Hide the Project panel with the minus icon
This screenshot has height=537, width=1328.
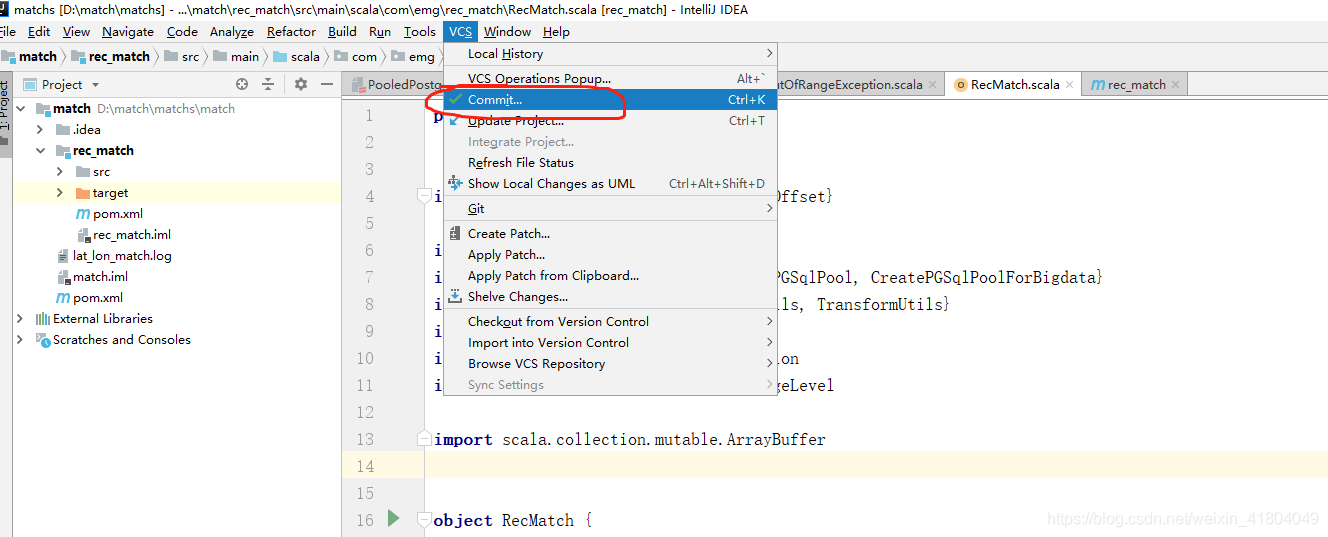click(x=326, y=85)
